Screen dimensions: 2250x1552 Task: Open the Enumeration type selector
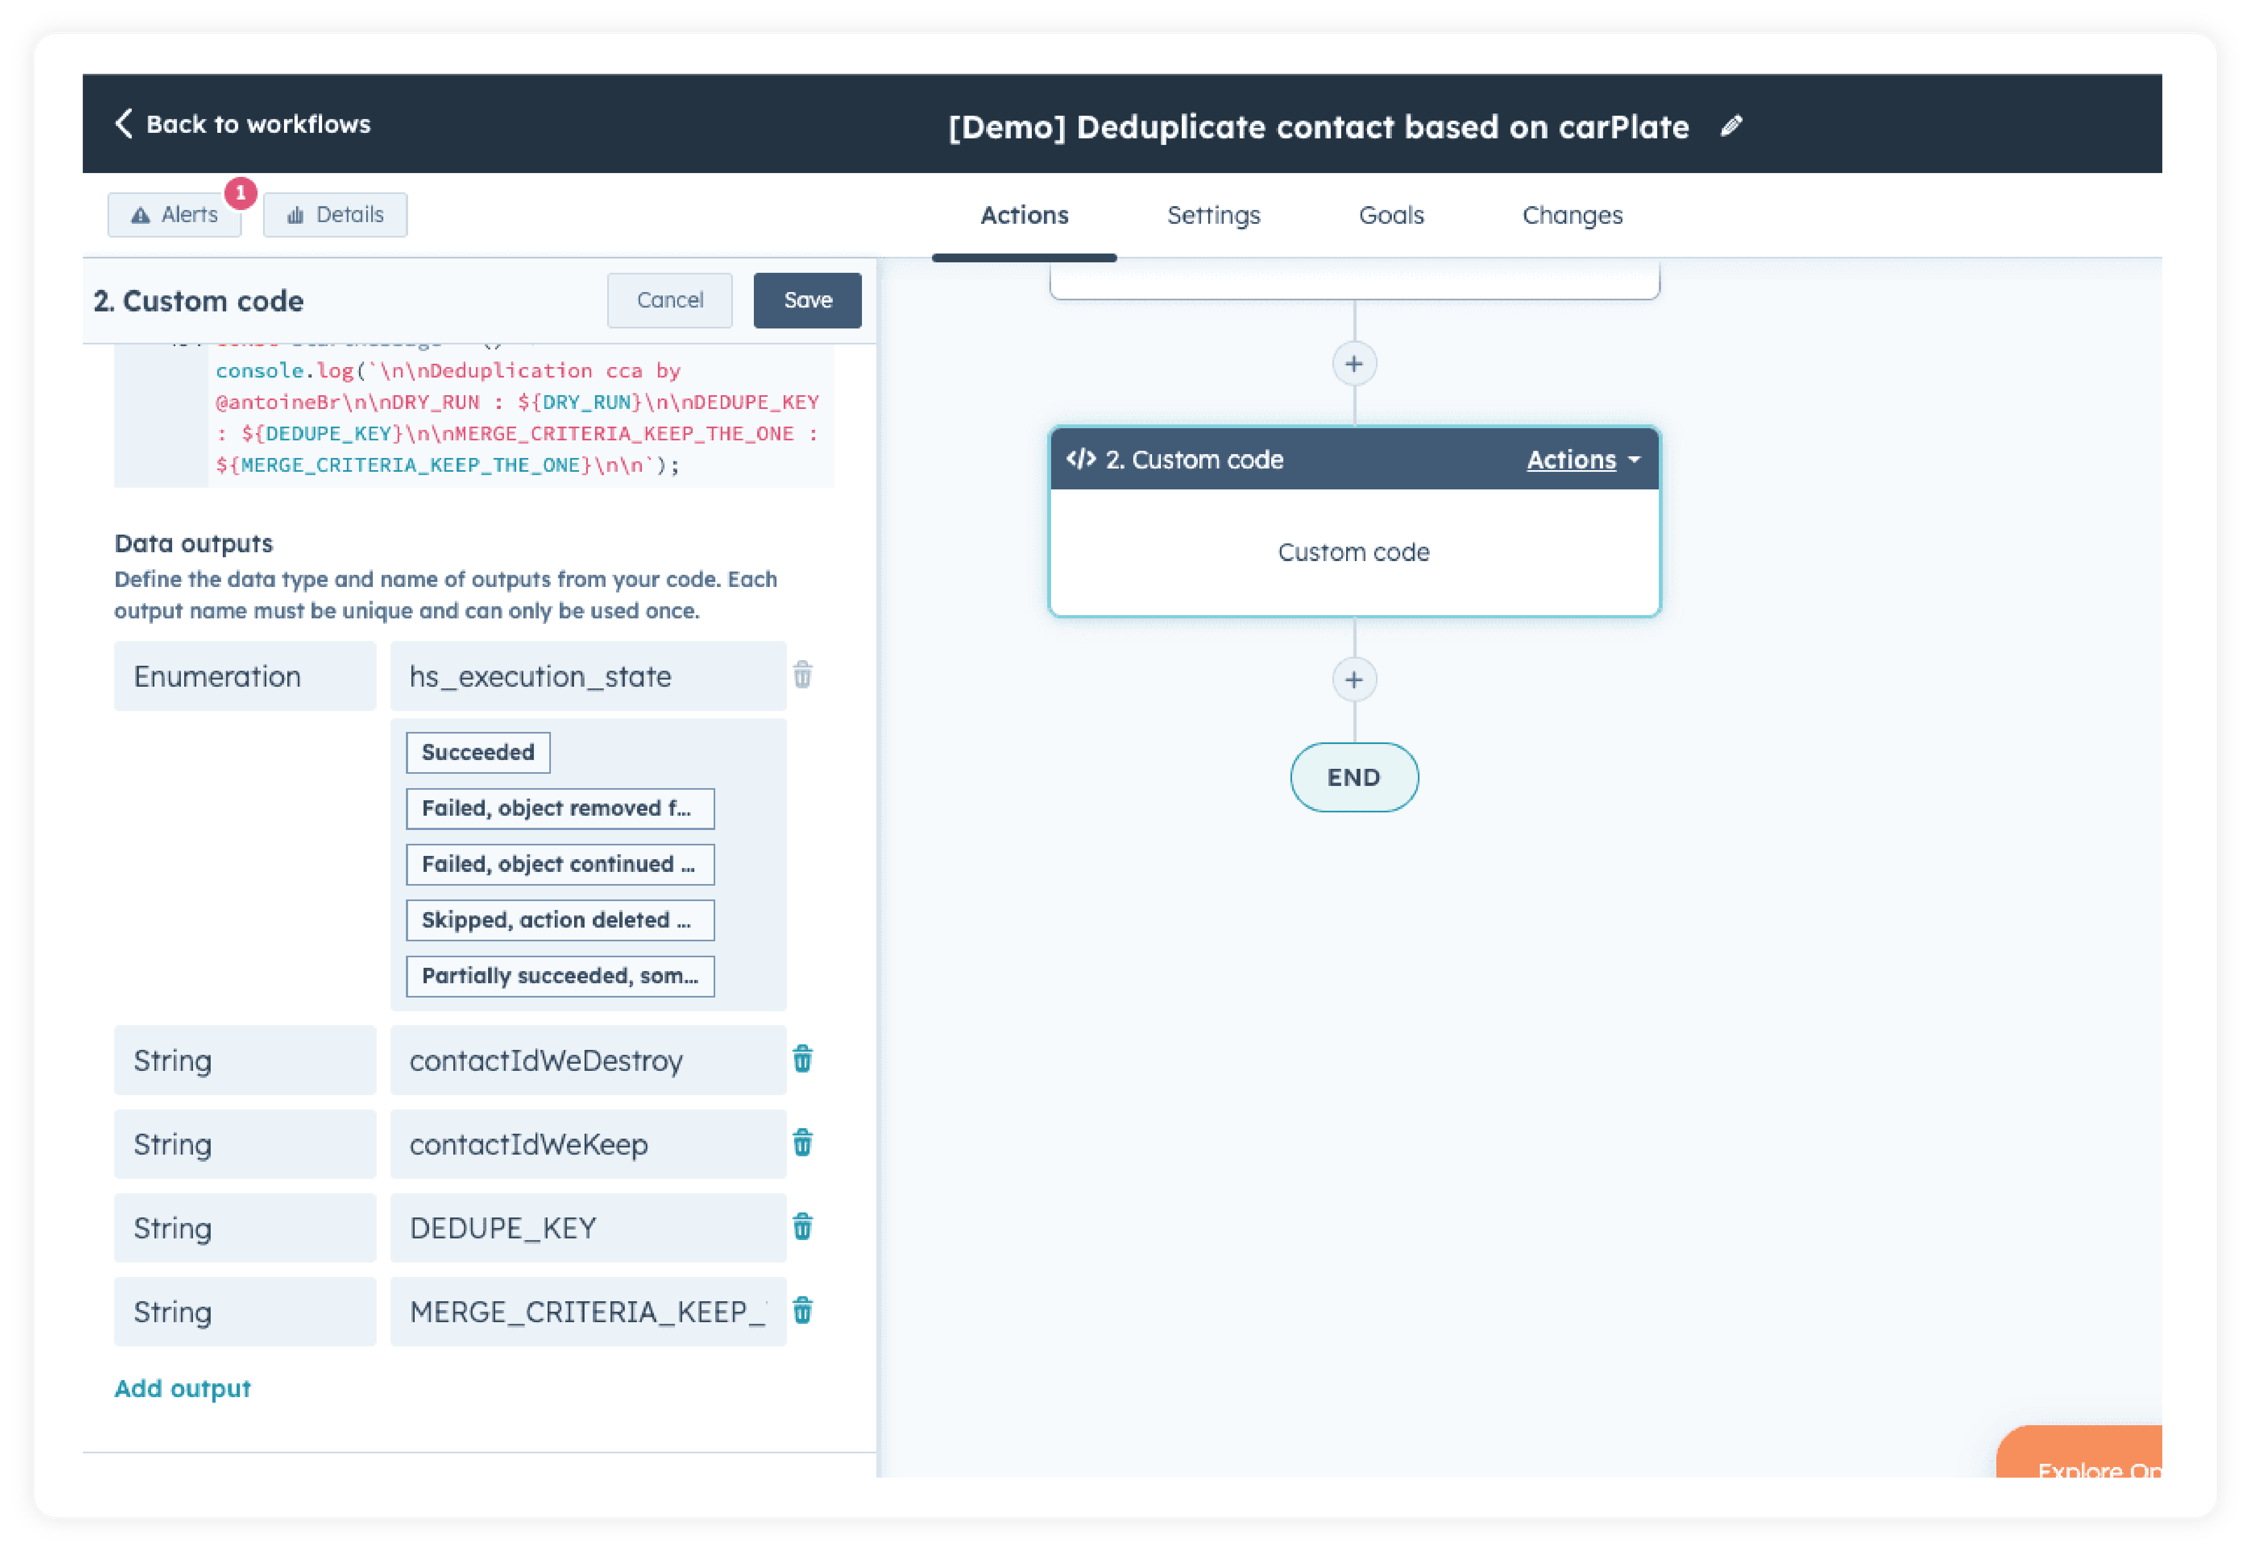coord(244,676)
